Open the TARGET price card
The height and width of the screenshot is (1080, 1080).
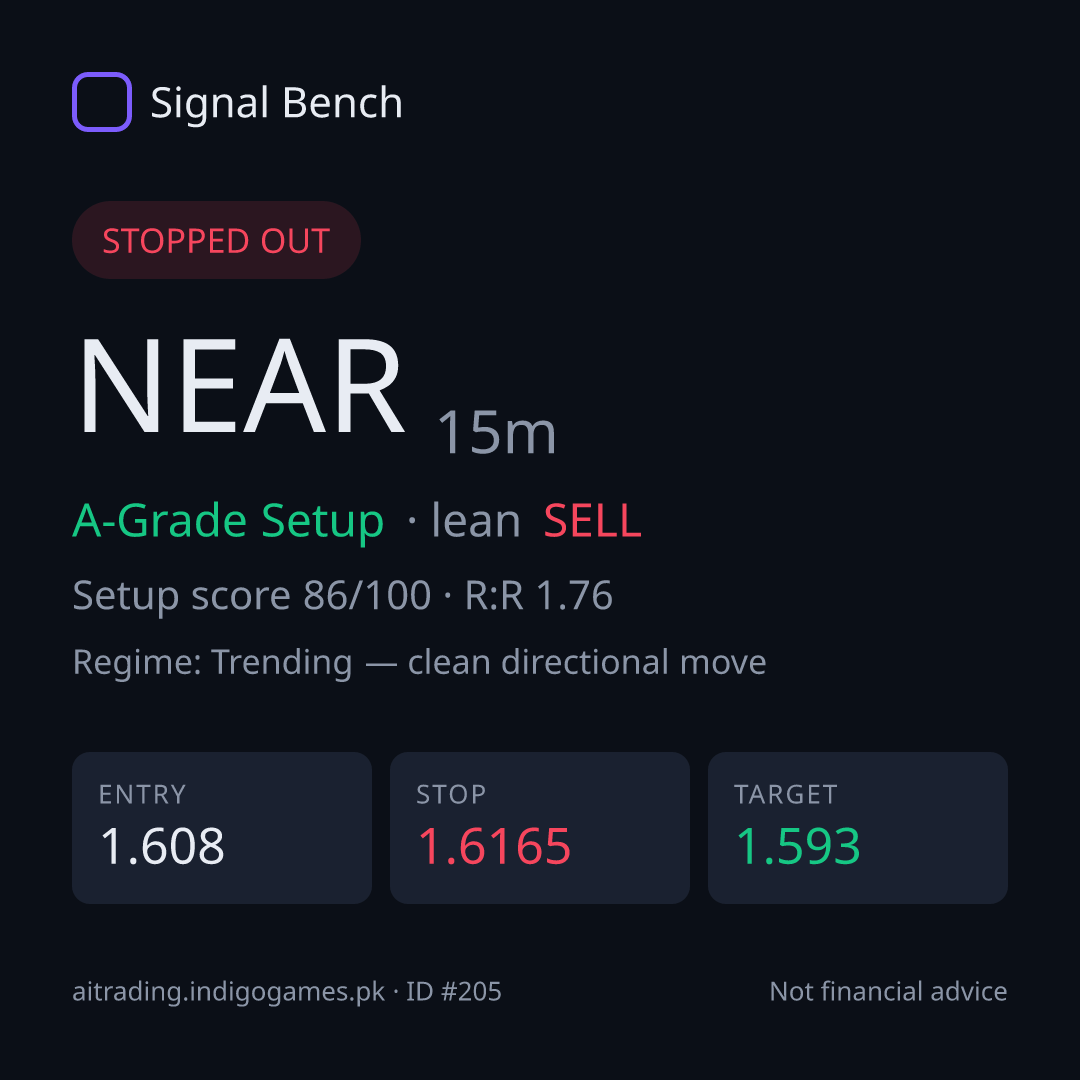pyautogui.click(x=858, y=828)
